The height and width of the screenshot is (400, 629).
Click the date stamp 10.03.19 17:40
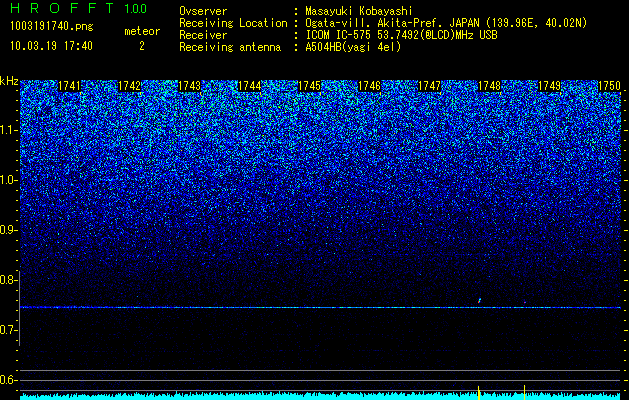point(51,46)
